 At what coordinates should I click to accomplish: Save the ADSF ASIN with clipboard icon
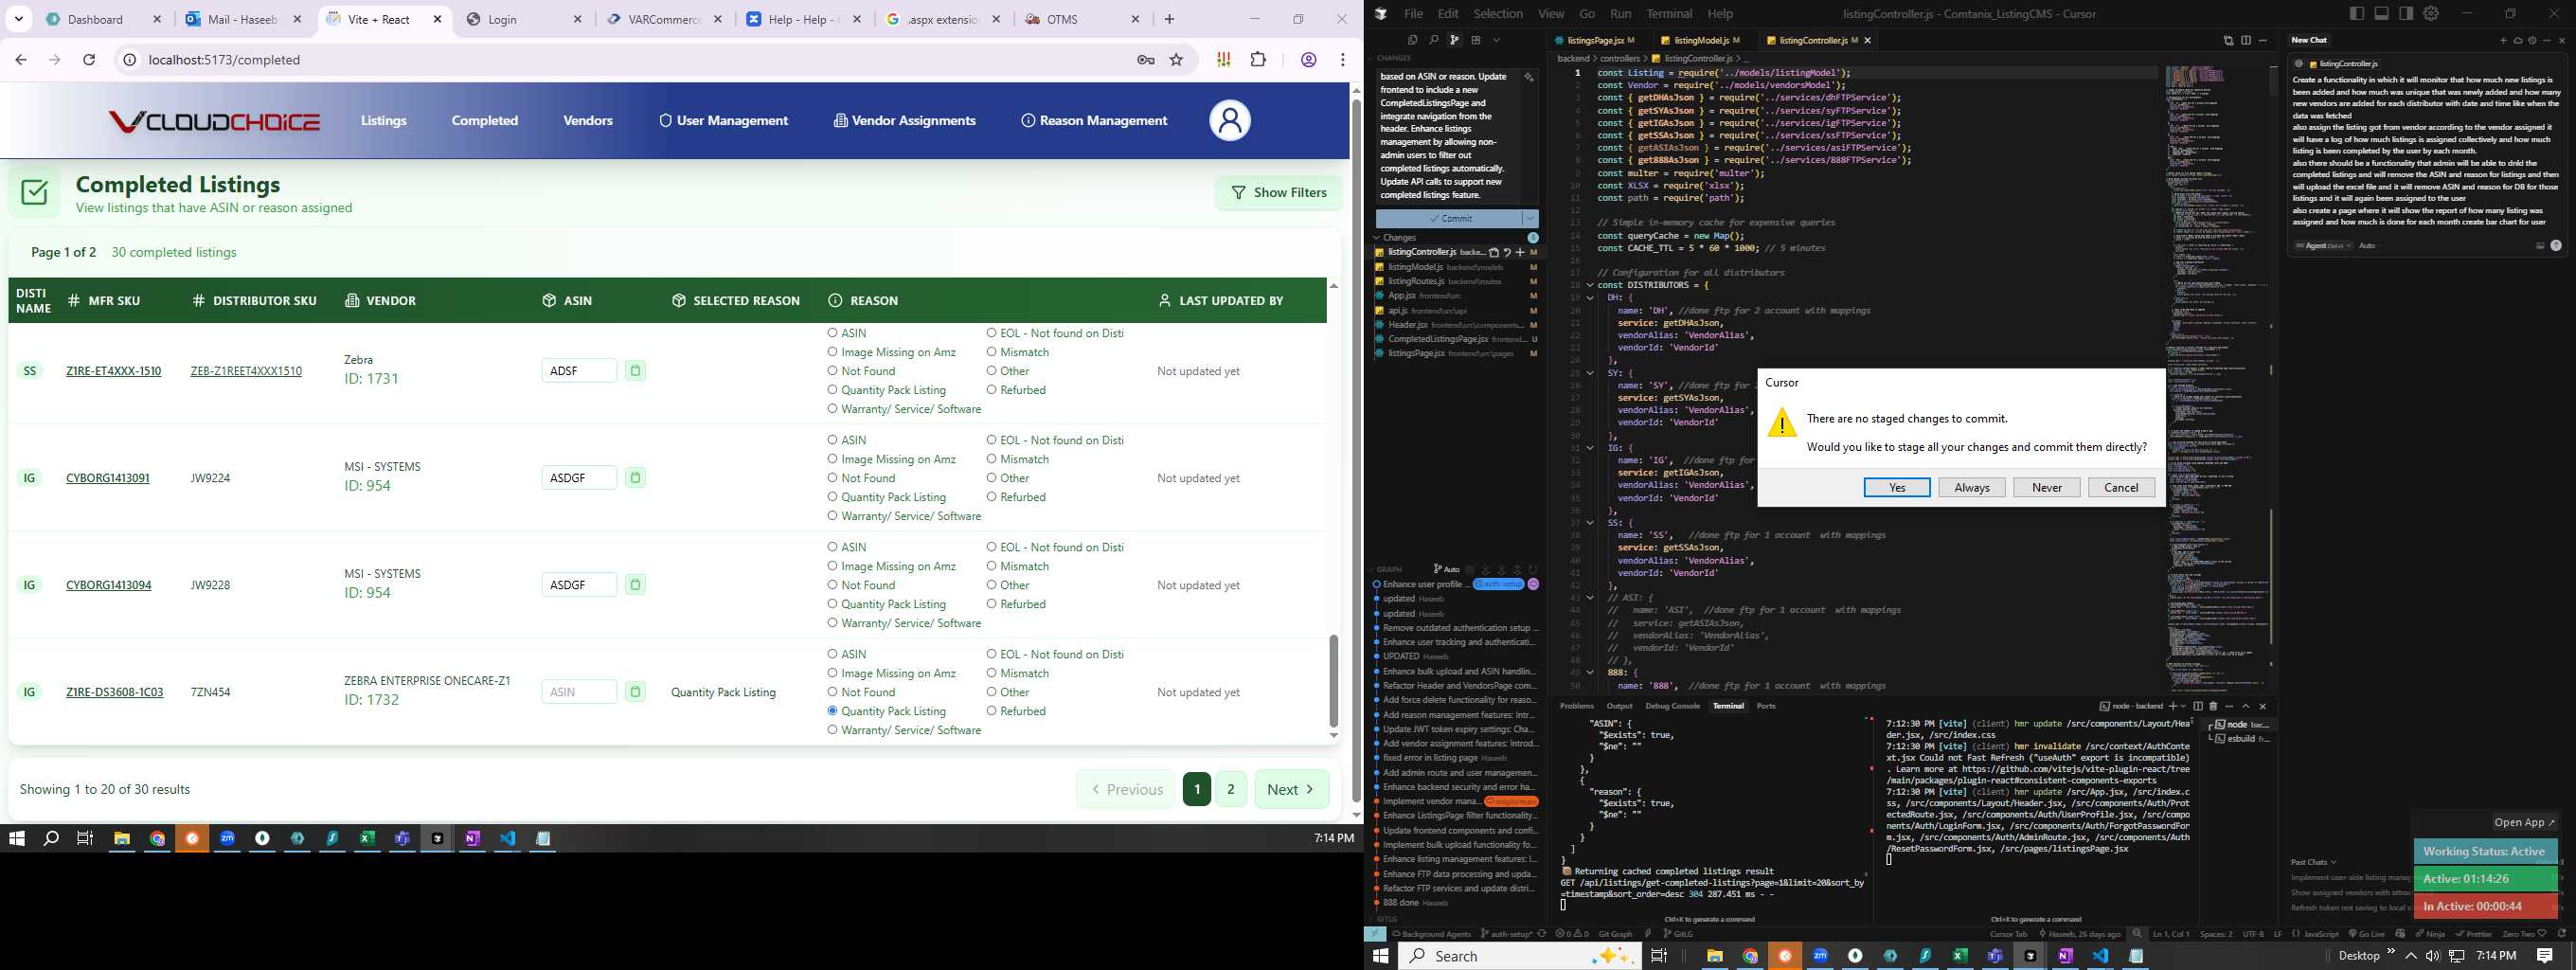635,371
